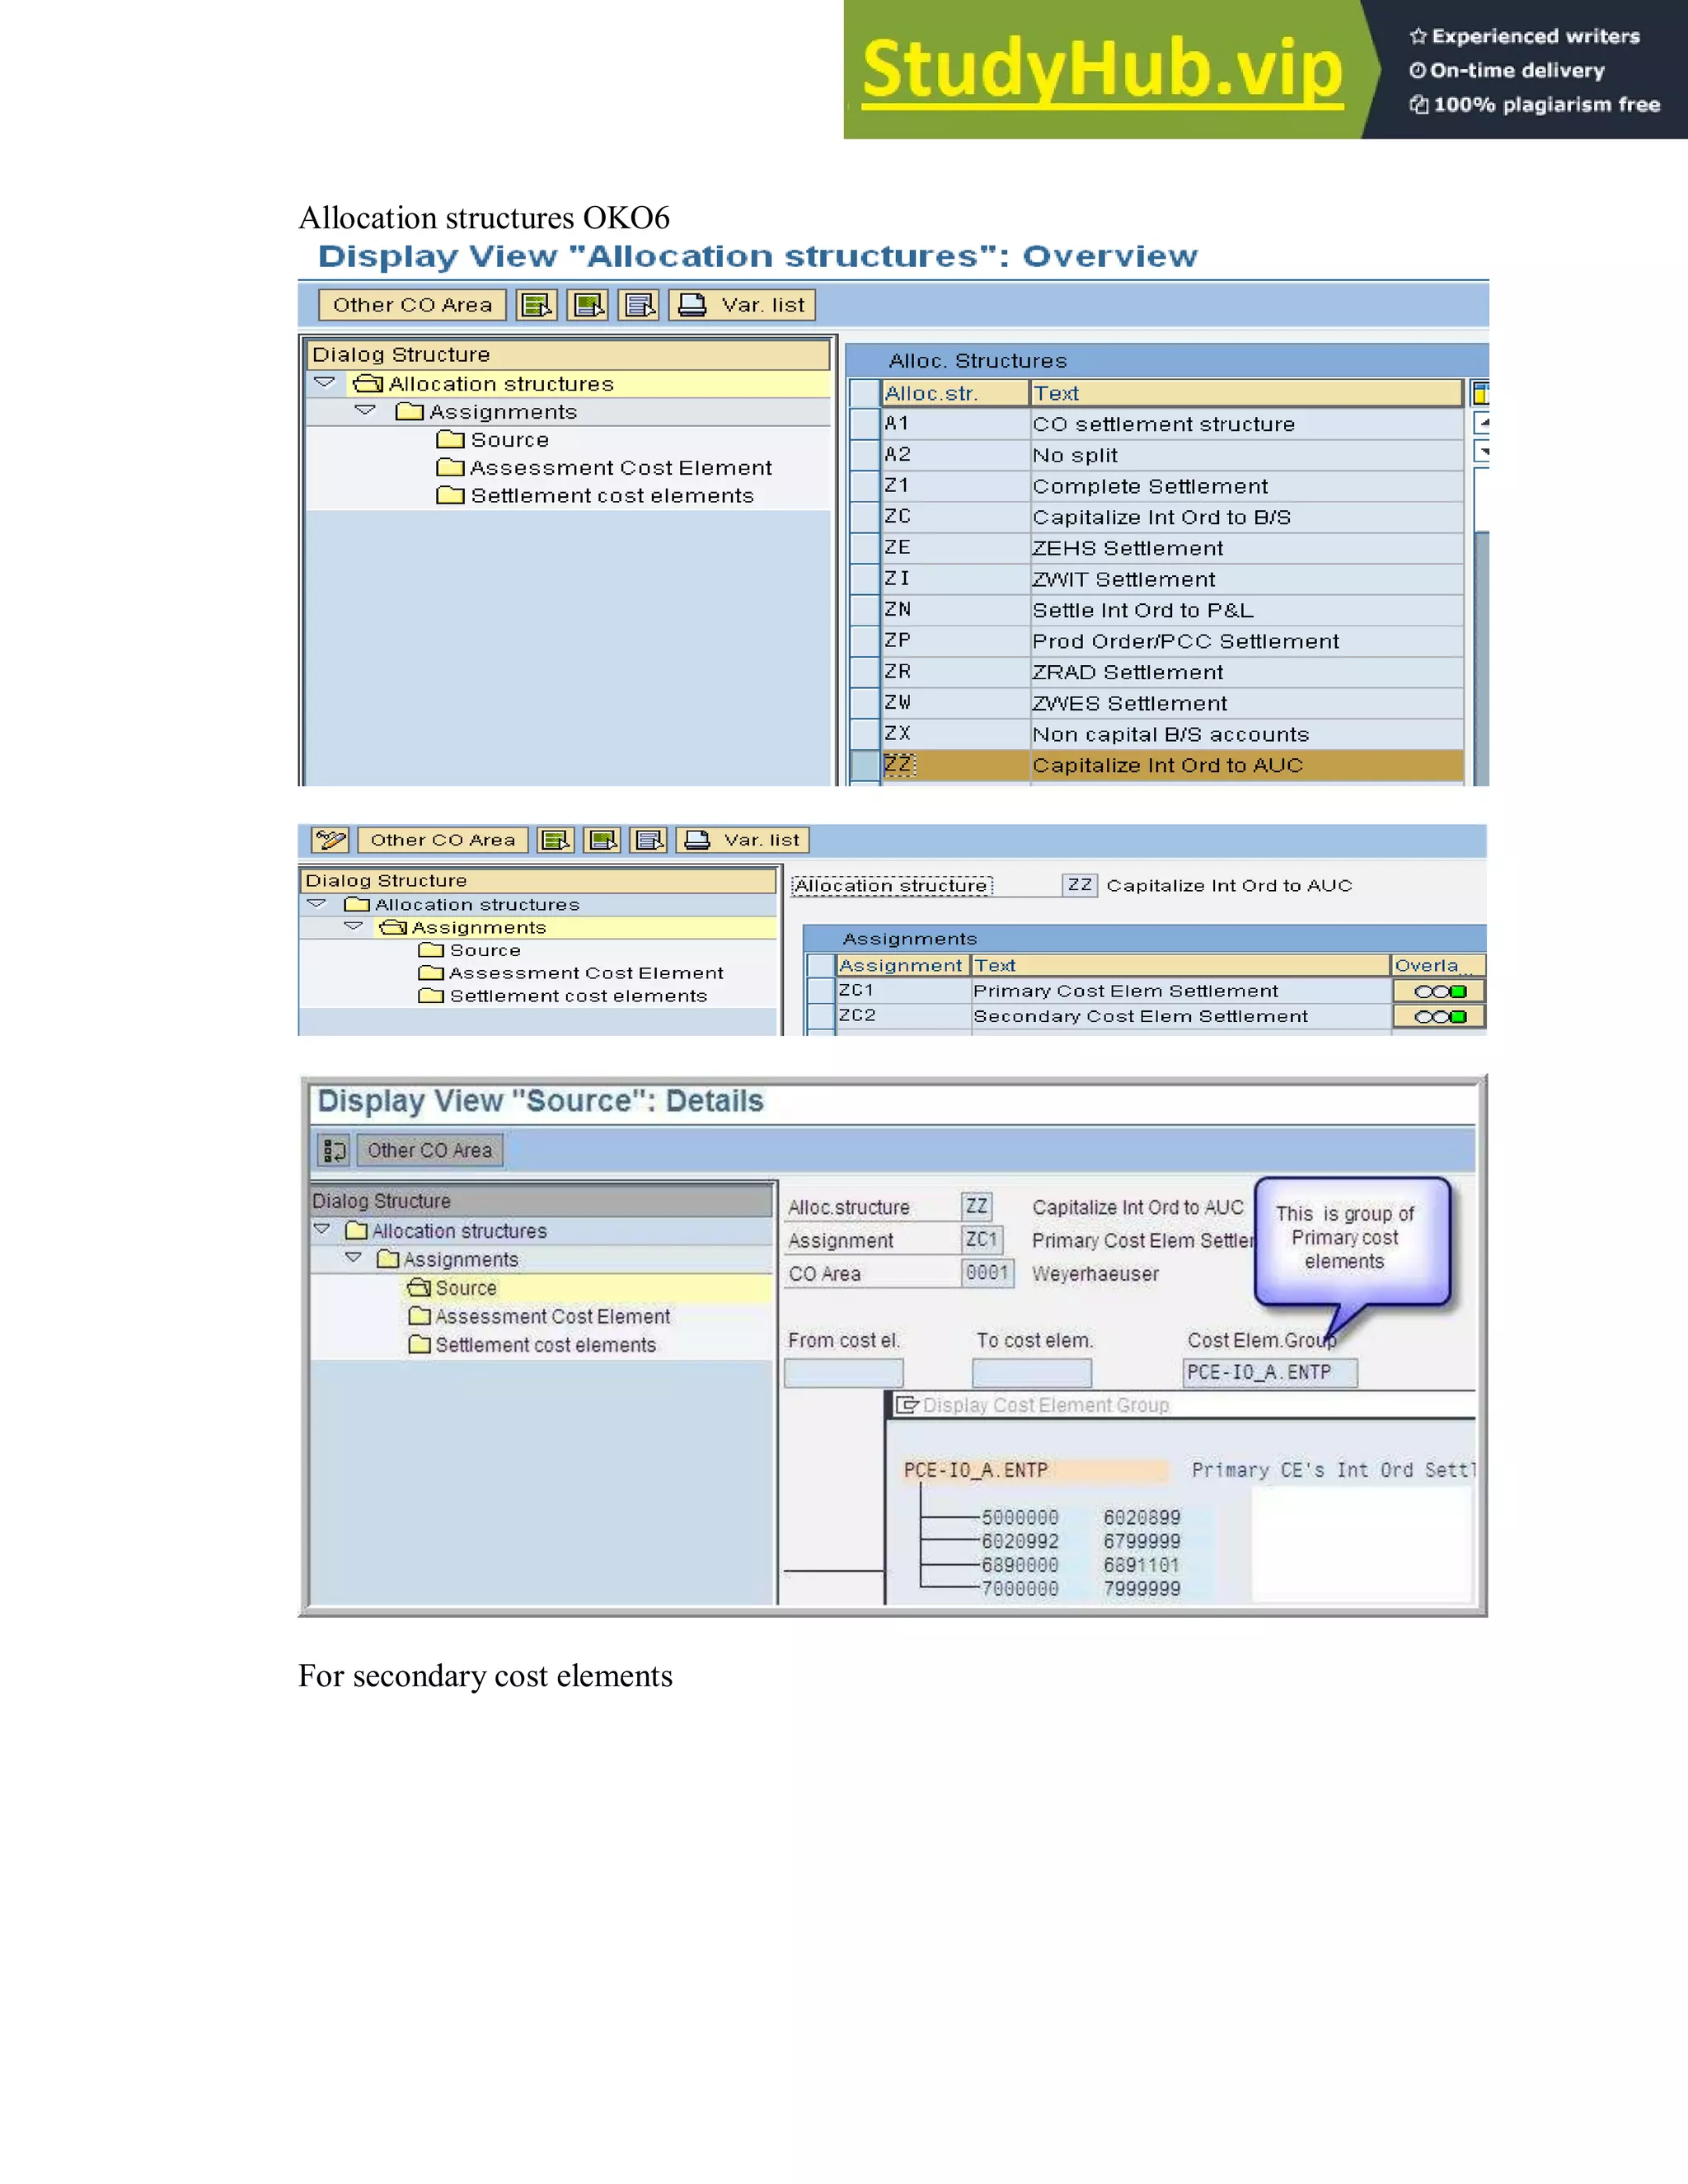Click Settlement cost elements folder icon in Overview tree
1688x2184 pixels.
click(x=451, y=495)
